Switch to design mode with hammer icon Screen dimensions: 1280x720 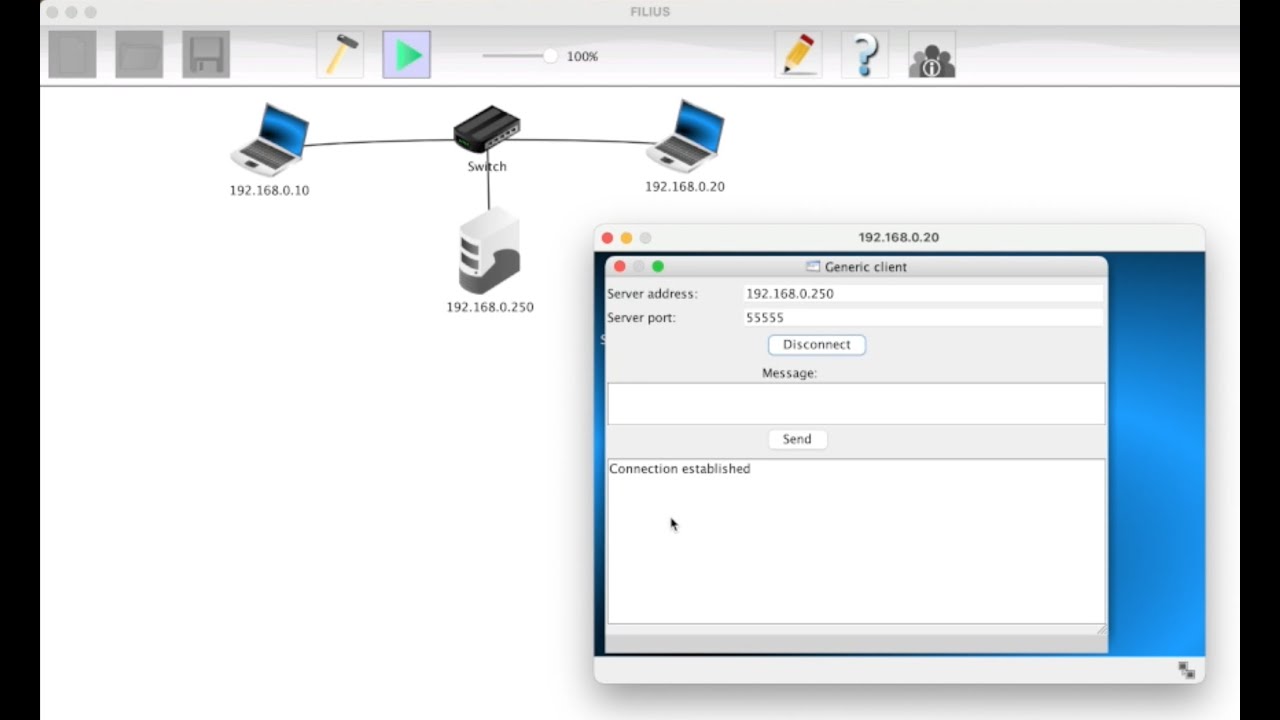click(x=340, y=55)
